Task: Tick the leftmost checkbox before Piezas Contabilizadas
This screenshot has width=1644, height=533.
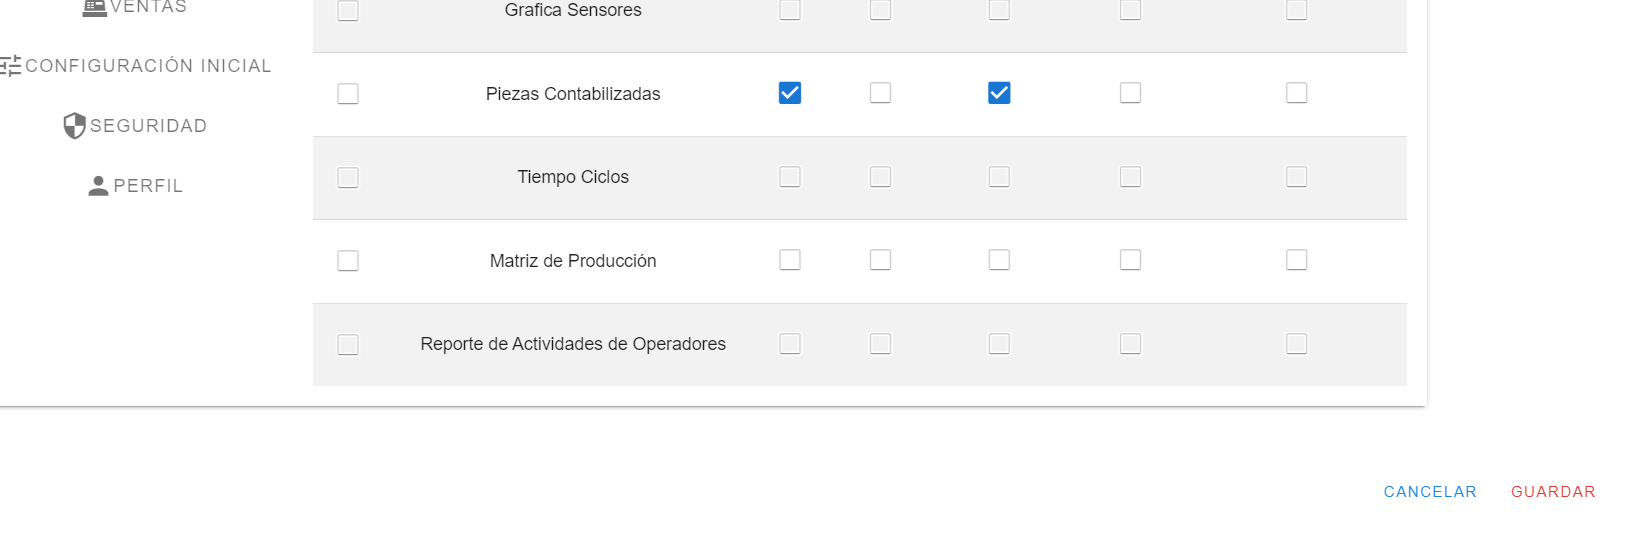Action: pos(348,94)
